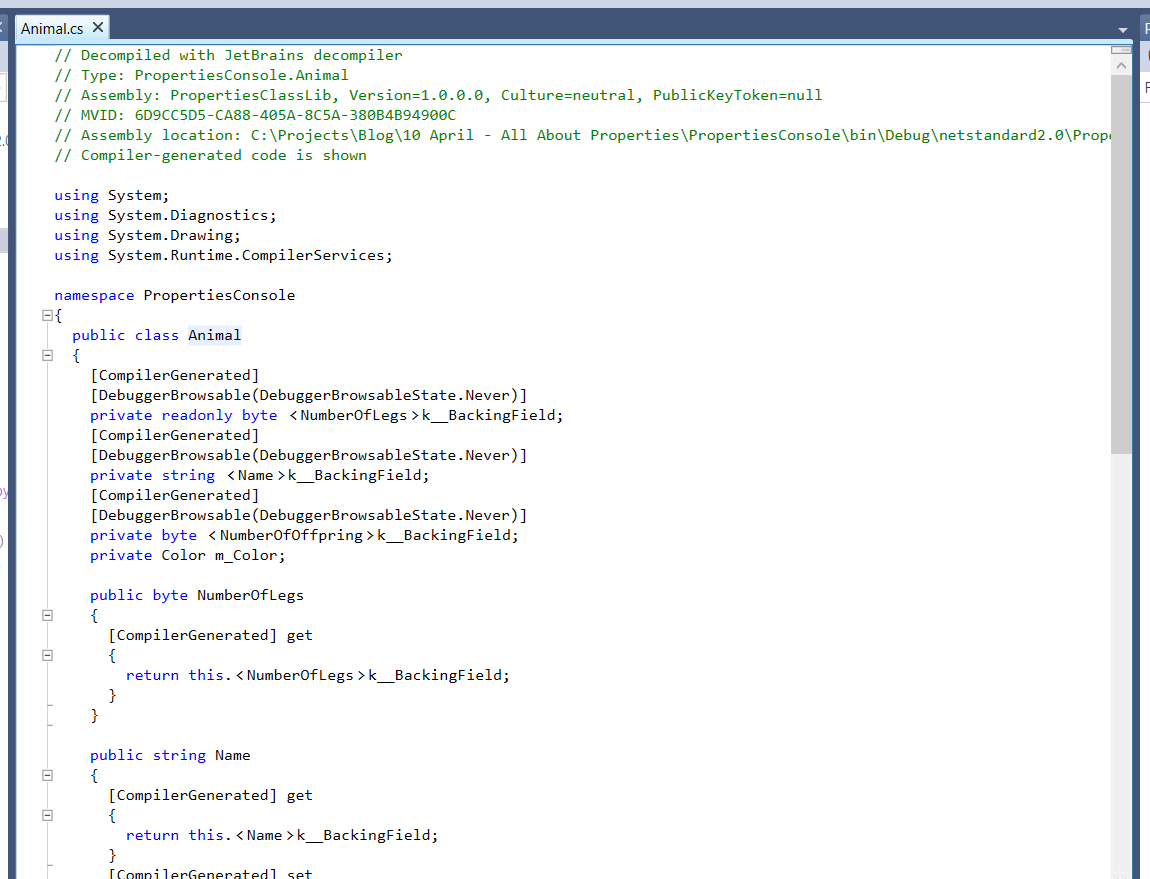This screenshot has height=879, width=1150.
Task: Click the MVID comment line
Action: click(255, 115)
